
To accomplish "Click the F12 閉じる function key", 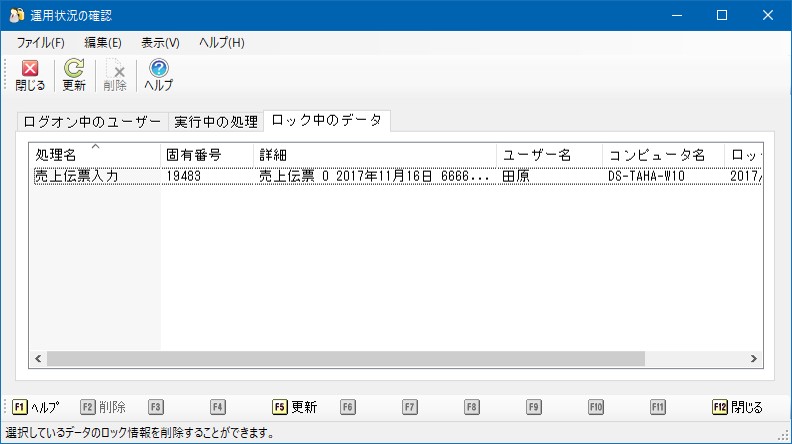I will point(738,407).
